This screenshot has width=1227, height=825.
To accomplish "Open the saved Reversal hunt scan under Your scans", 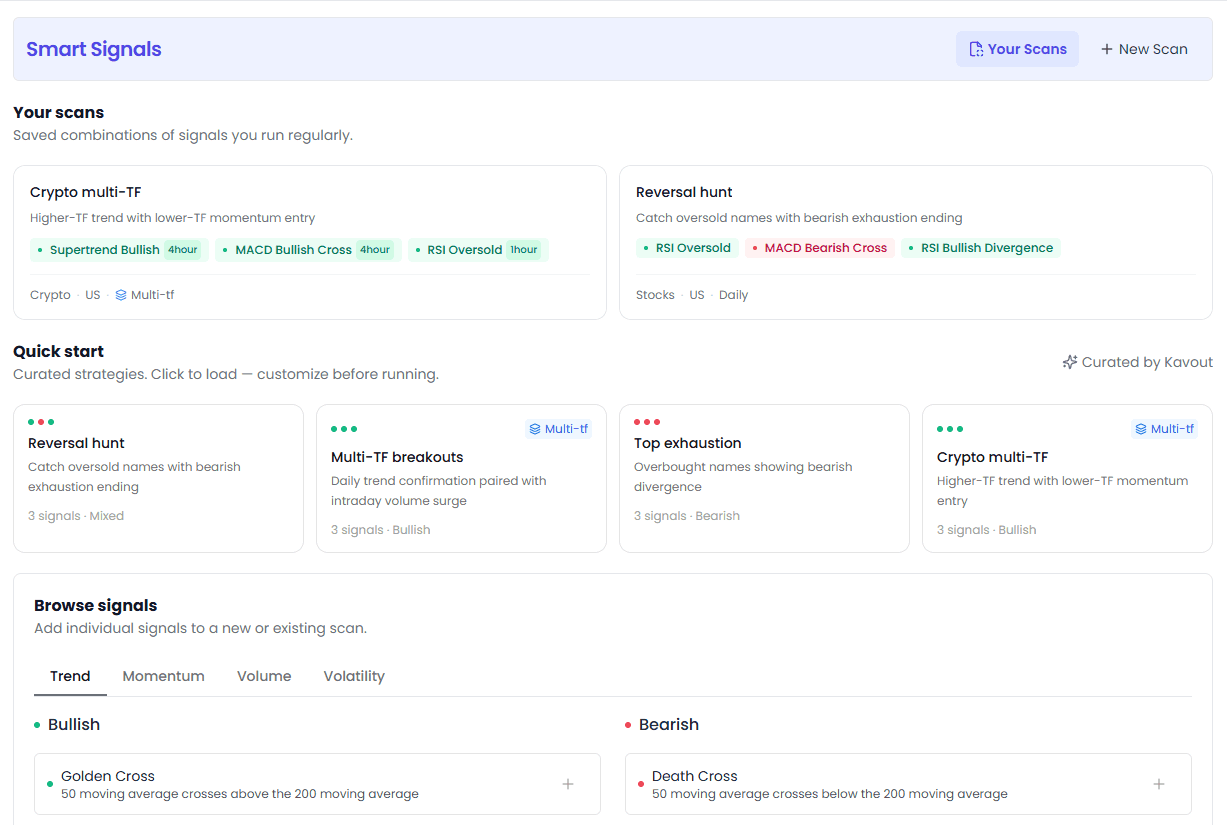I will point(916,243).
